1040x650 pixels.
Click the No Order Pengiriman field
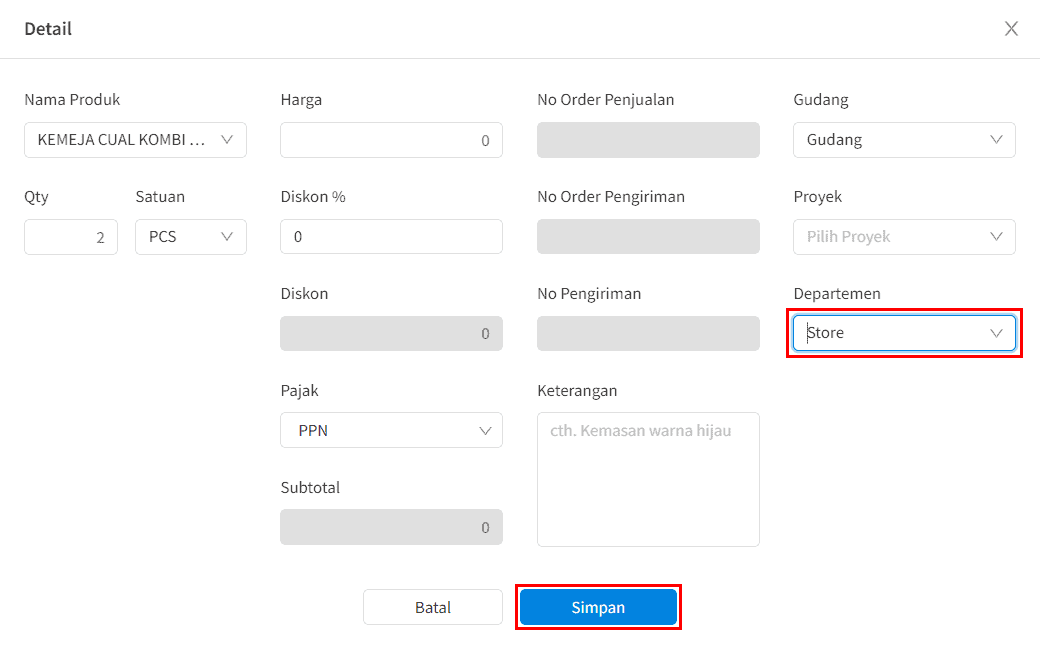point(648,237)
